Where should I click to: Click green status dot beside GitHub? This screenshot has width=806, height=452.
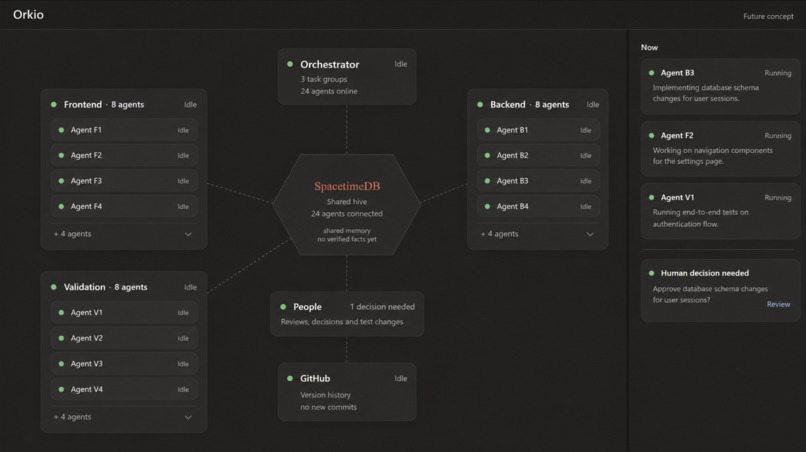pos(290,378)
